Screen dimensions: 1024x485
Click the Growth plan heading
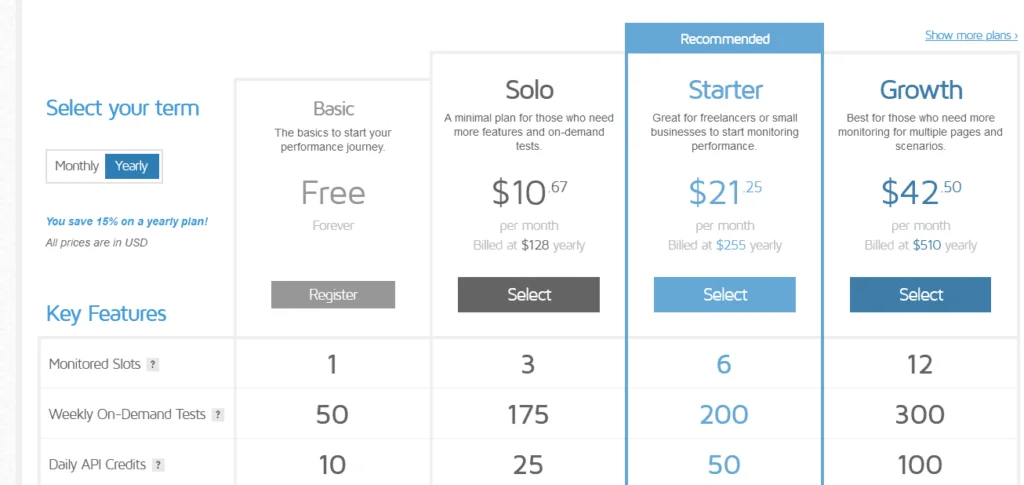click(x=921, y=90)
